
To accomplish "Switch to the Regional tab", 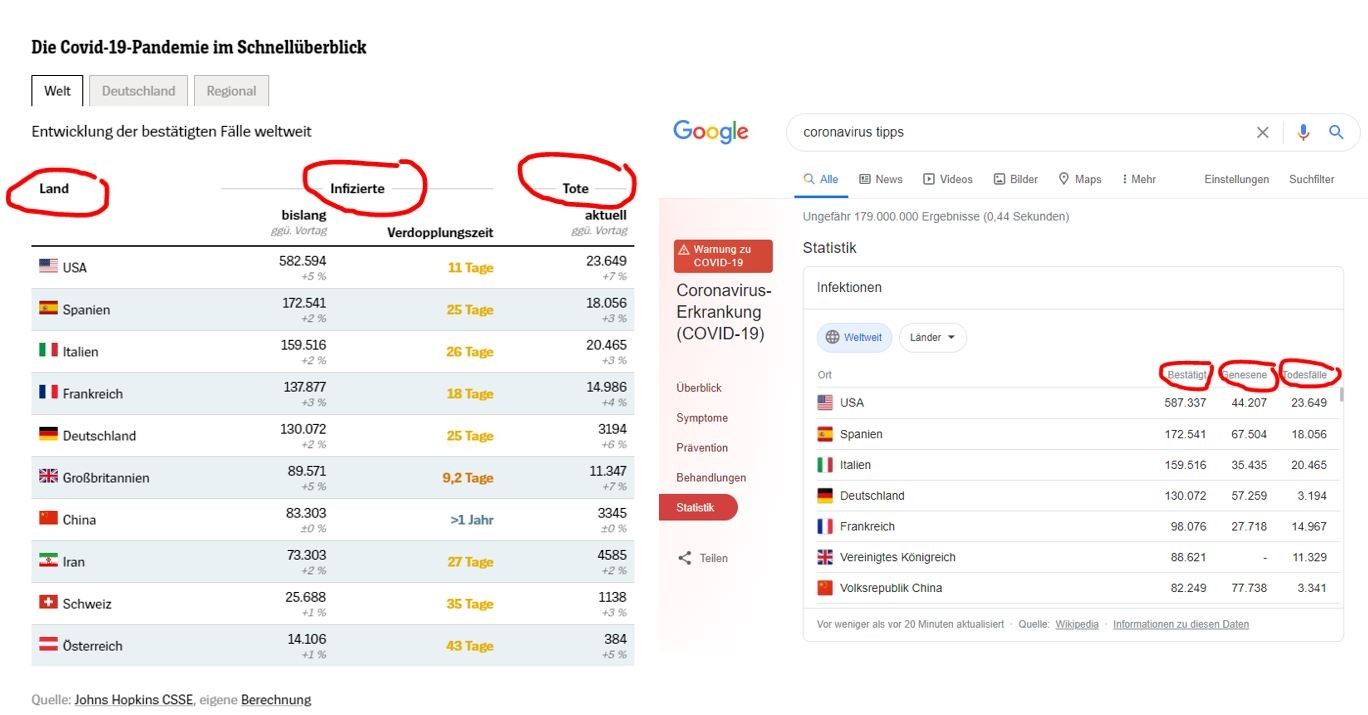I will (x=231, y=91).
